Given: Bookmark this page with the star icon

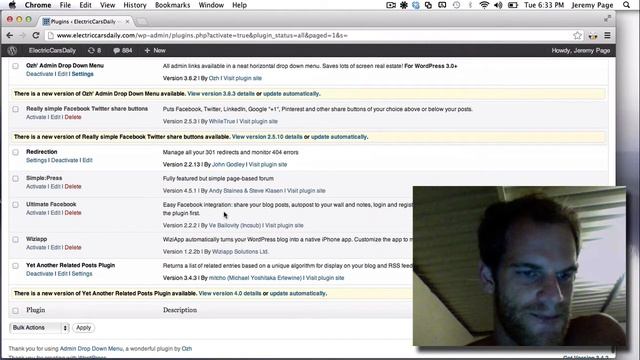Looking at the screenshot, I should point(577,36).
